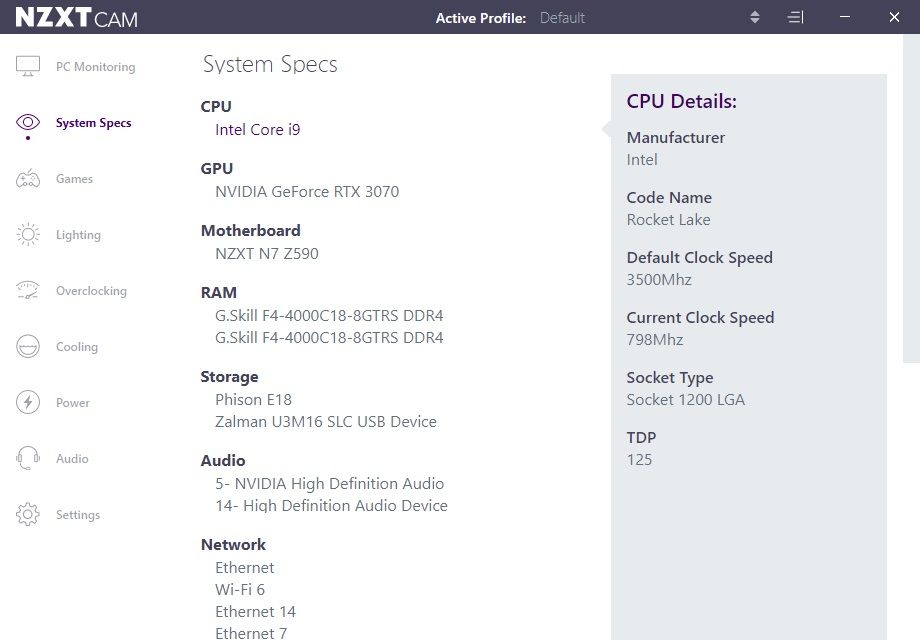Close the NZXT CAM window

(x=894, y=17)
